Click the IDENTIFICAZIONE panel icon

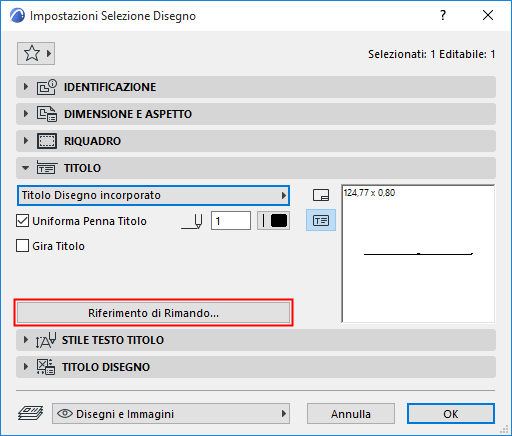point(47,87)
